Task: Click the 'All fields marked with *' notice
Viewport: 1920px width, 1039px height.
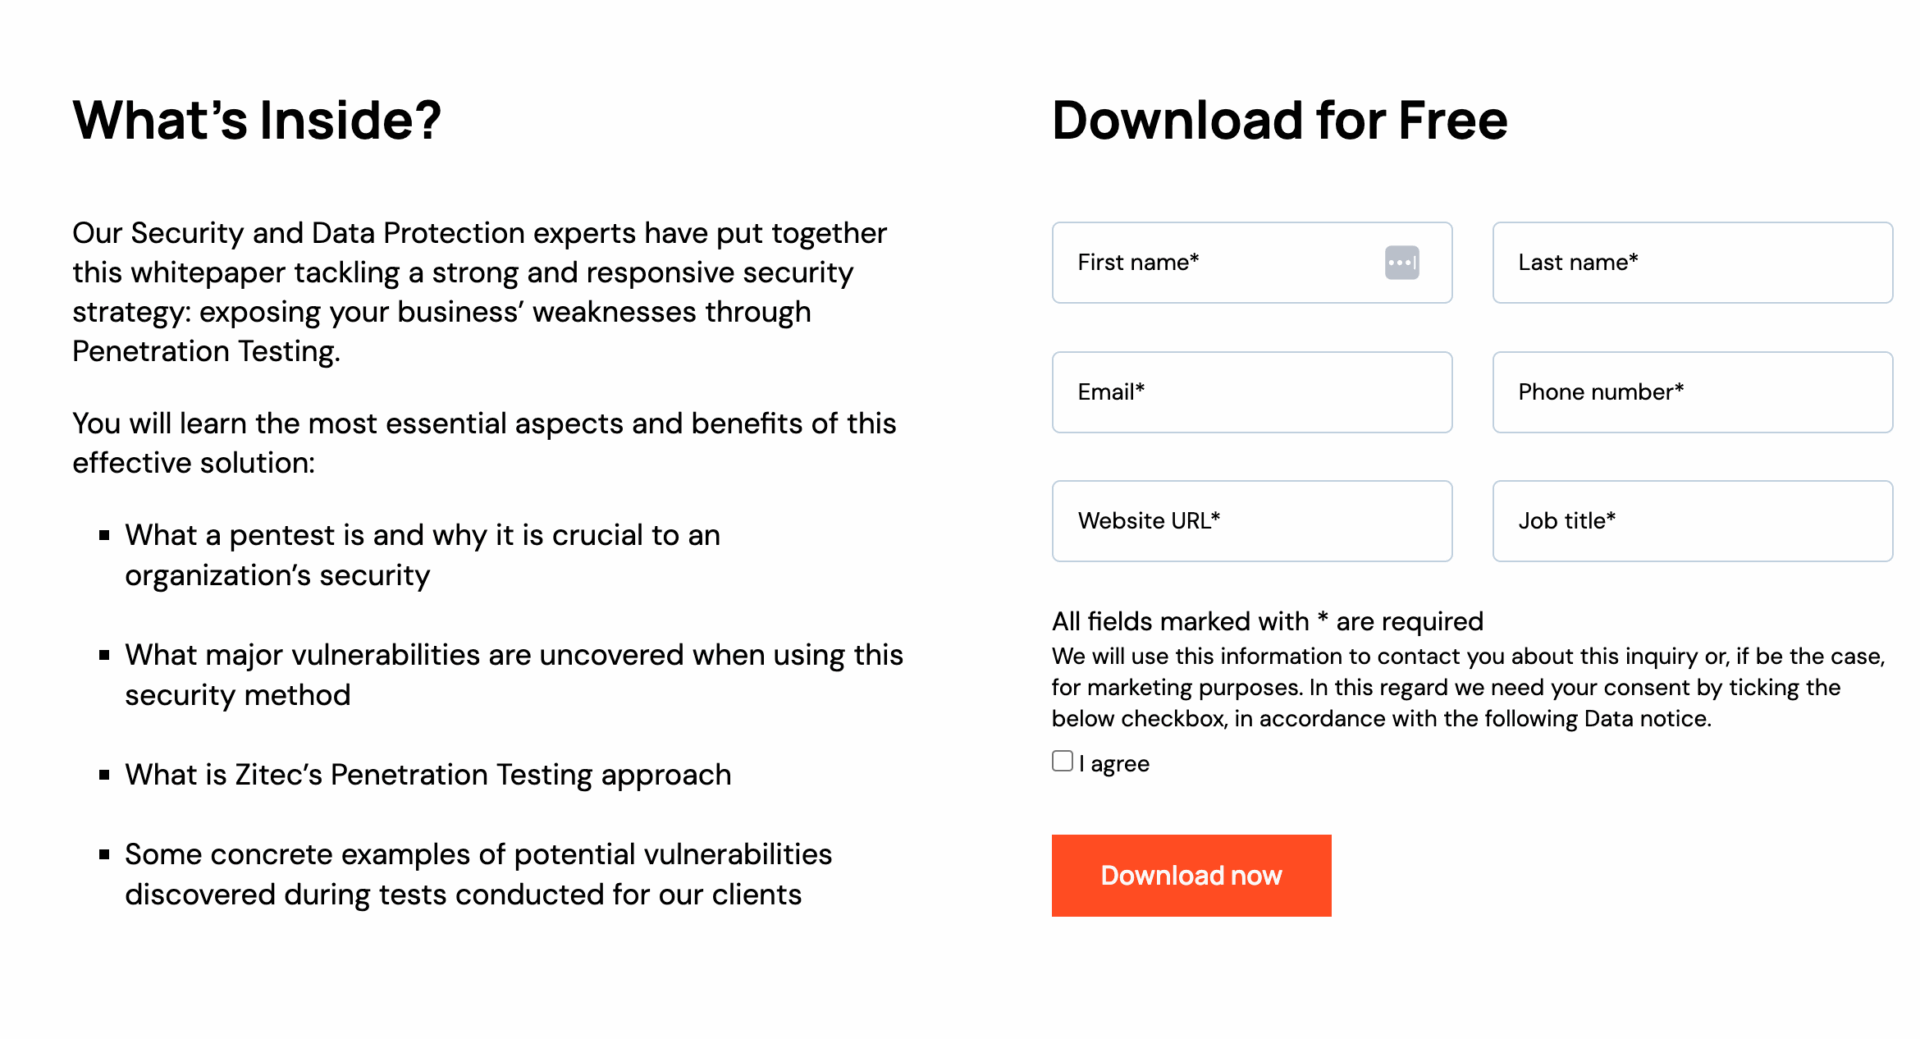Action: tap(1267, 621)
